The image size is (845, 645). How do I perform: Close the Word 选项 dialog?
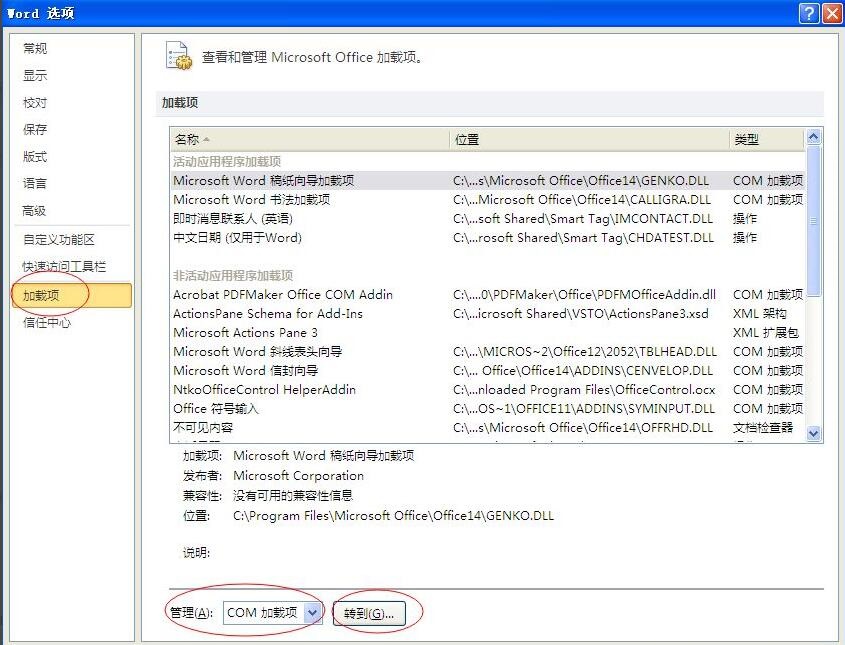[832, 13]
